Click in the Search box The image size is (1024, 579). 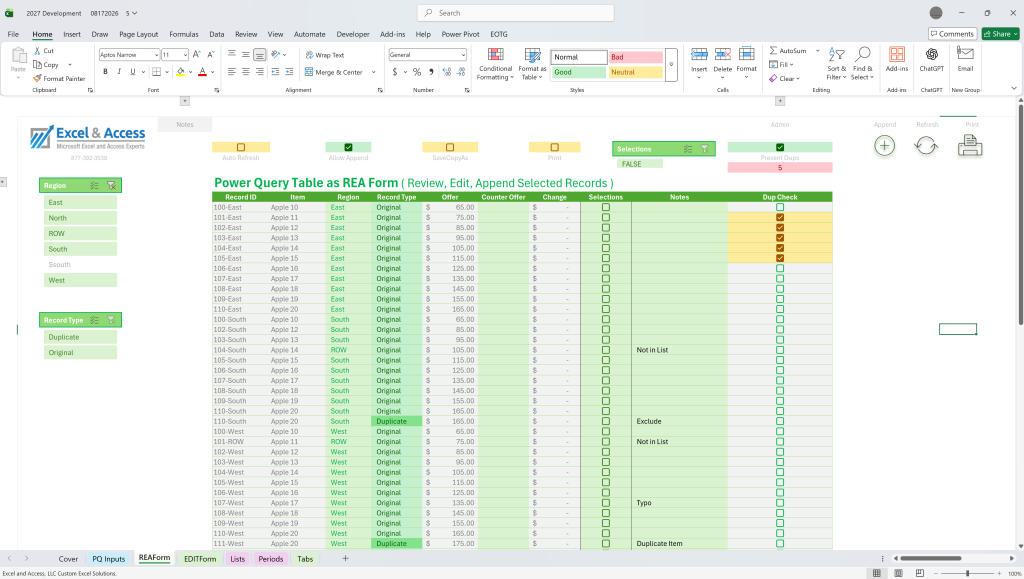pyautogui.click(x=516, y=13)
